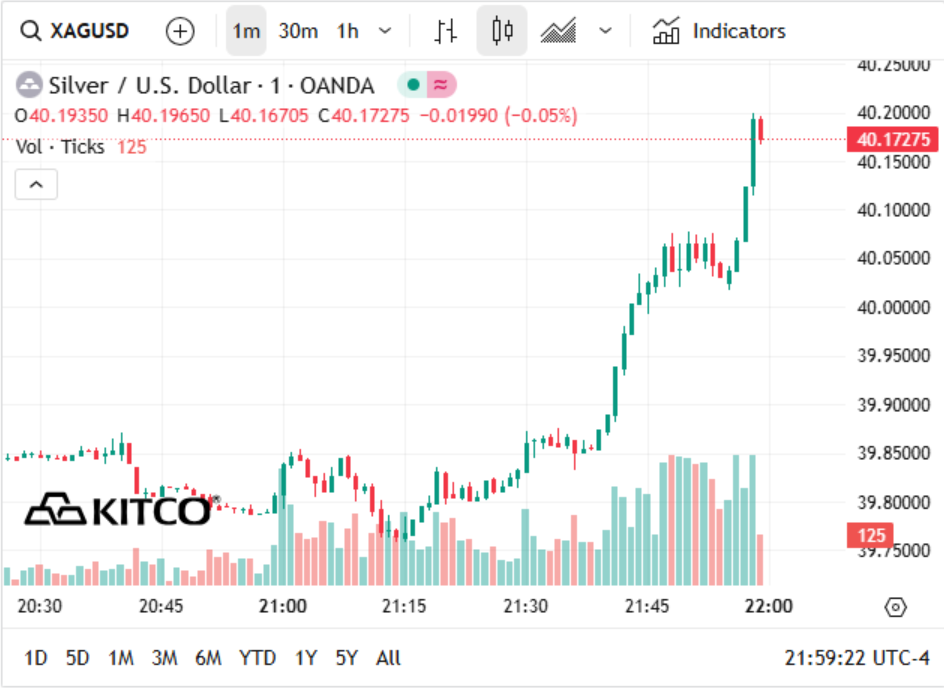Select the YTD date range
Screen dimensions: 944x688
pos(257,658)
